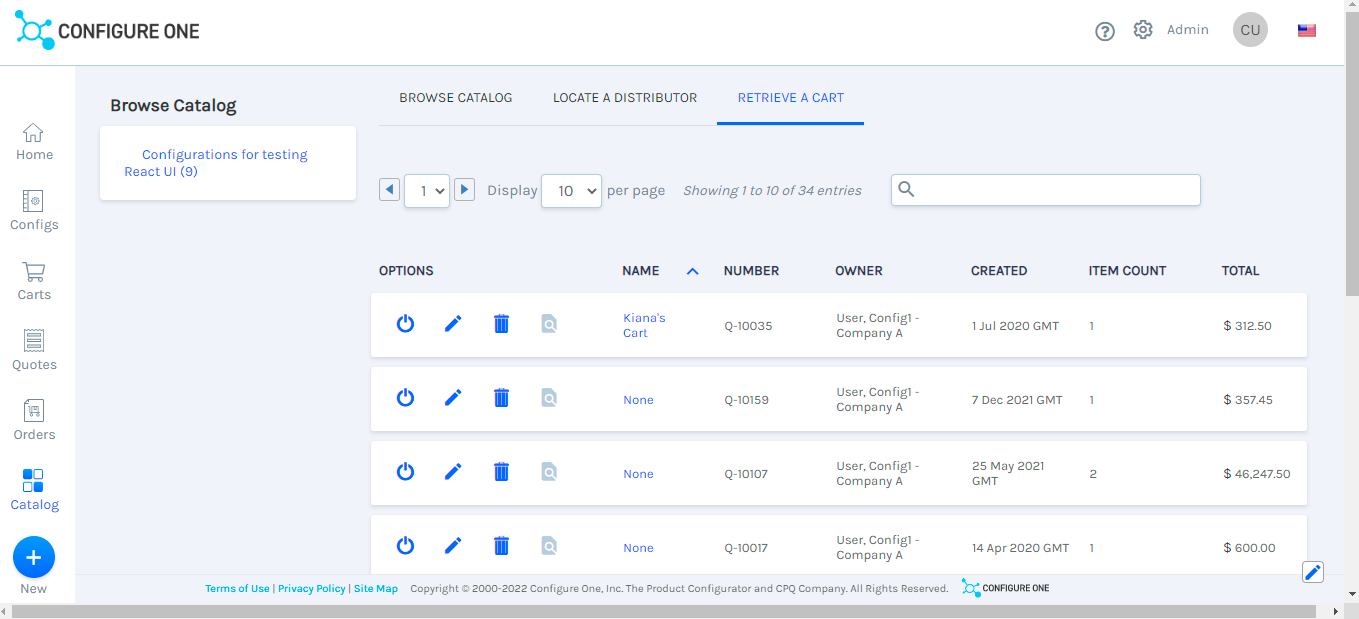This screenshot has width=1359, height=619.
Task: Go to Home in the sidebar
Action: [x=34, y=141]
